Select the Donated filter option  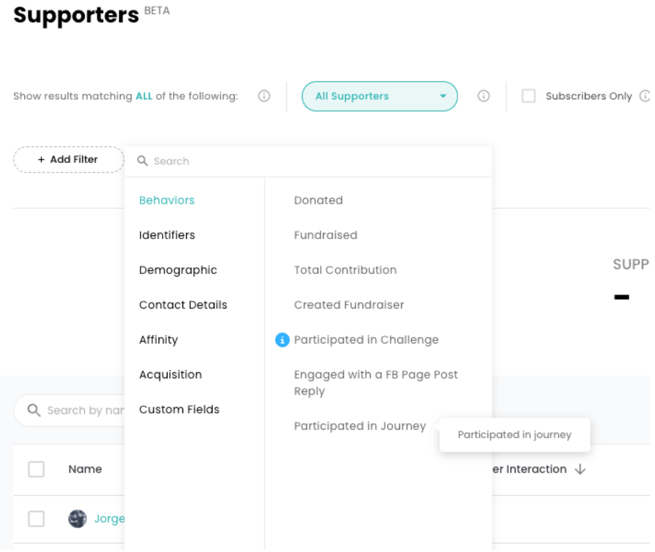tap(318, 200)
